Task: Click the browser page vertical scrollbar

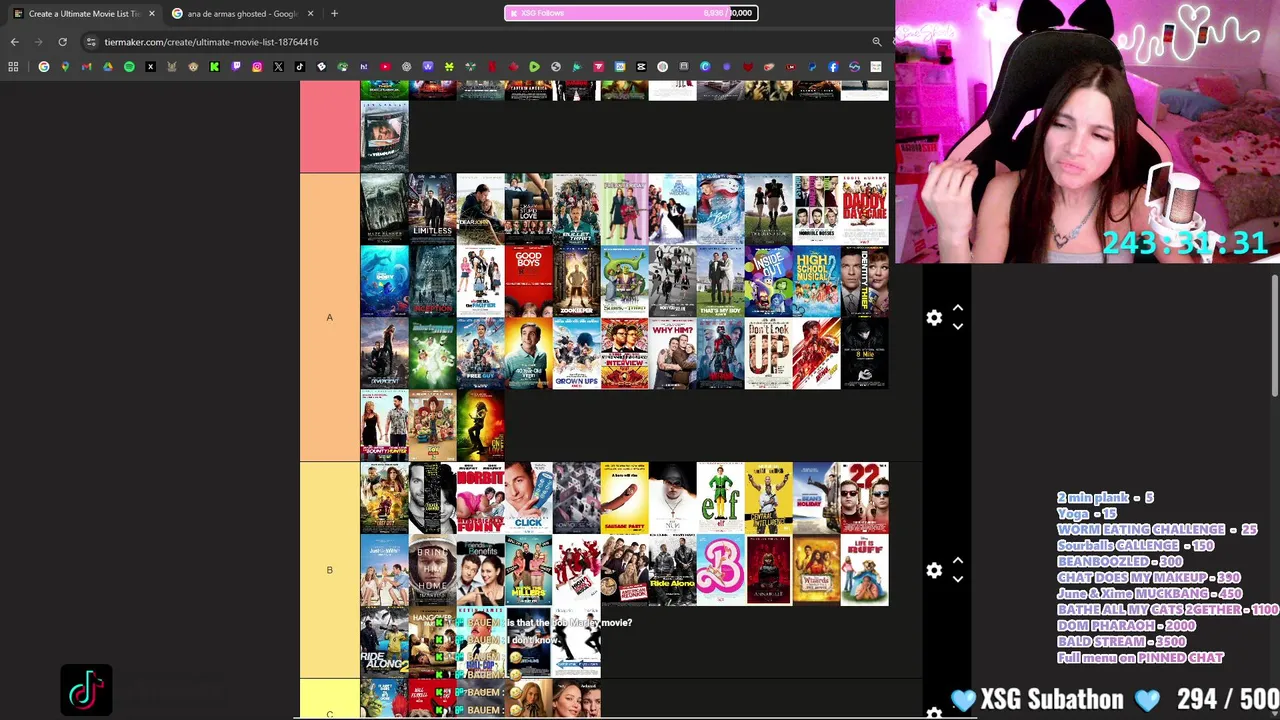Action: 1274,335
